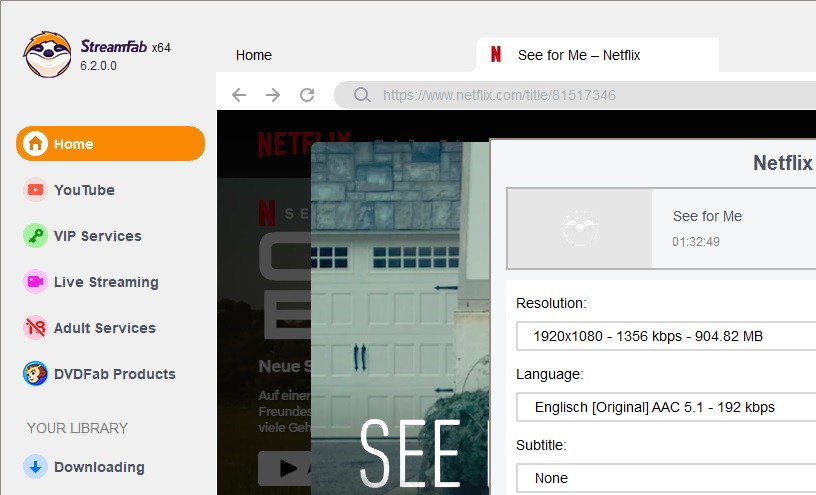The height and width of the screenshot is (495, 816).
Task: Go back with the browser back arrow
Action: pyautogui.click(x=239, y=95)
